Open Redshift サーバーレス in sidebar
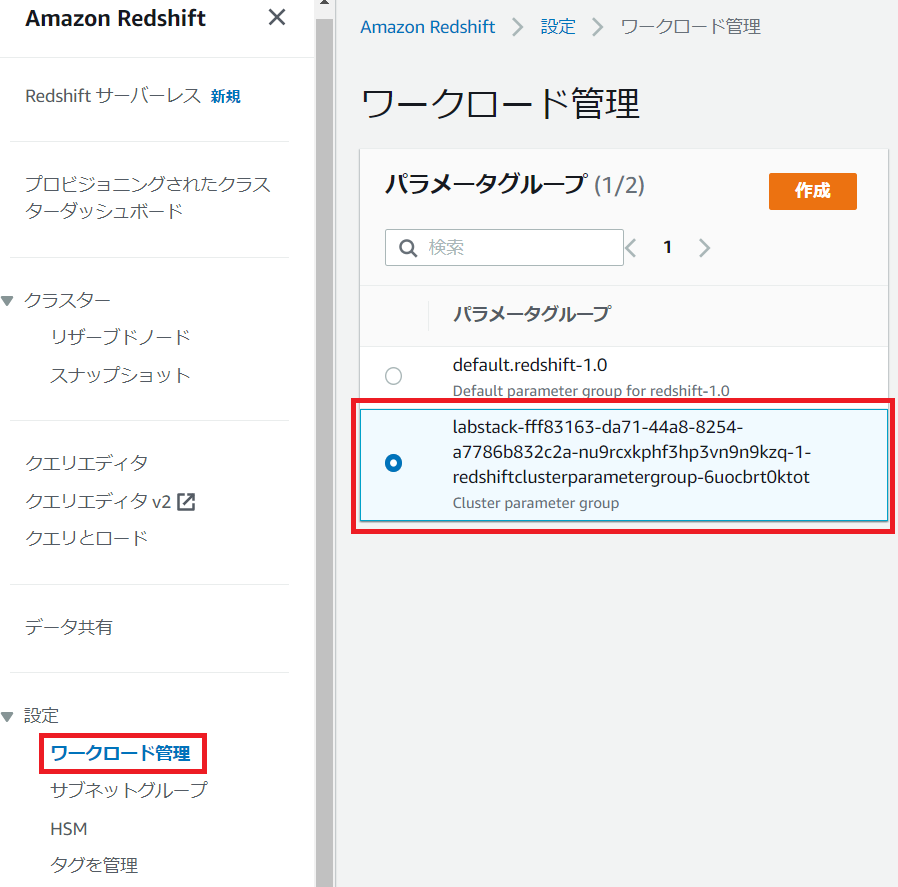Screen dimensions: 898x887 click(x=113, y=96)
